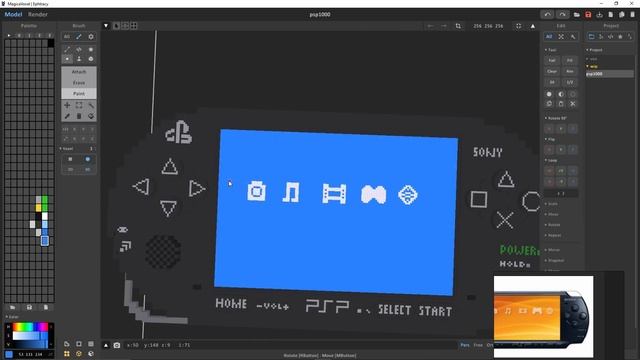640x360 pixels.
Task: Collapse the Rotate 90° section
Action: click(x=556, y=118)
